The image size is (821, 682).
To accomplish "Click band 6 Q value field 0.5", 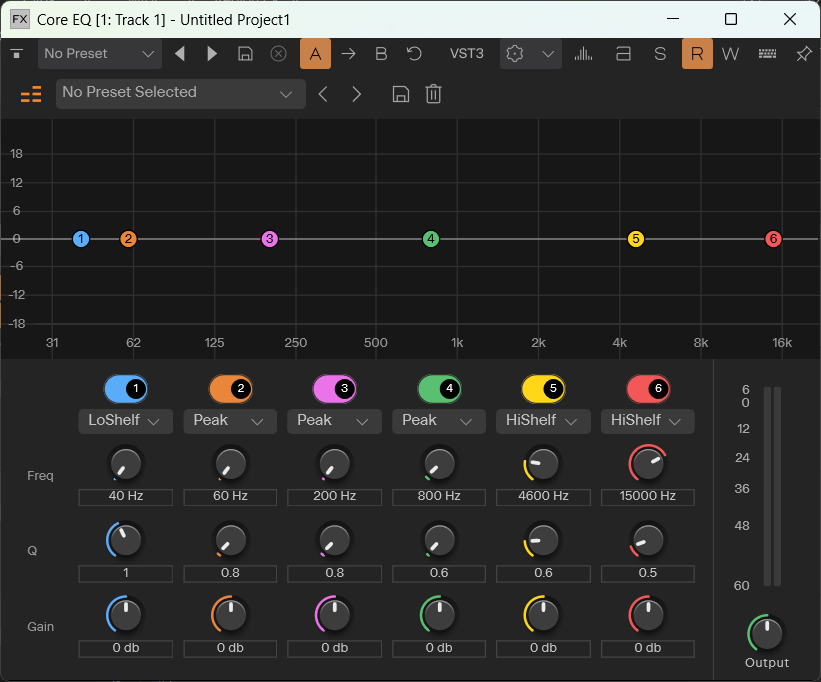I will pos(648,573).
